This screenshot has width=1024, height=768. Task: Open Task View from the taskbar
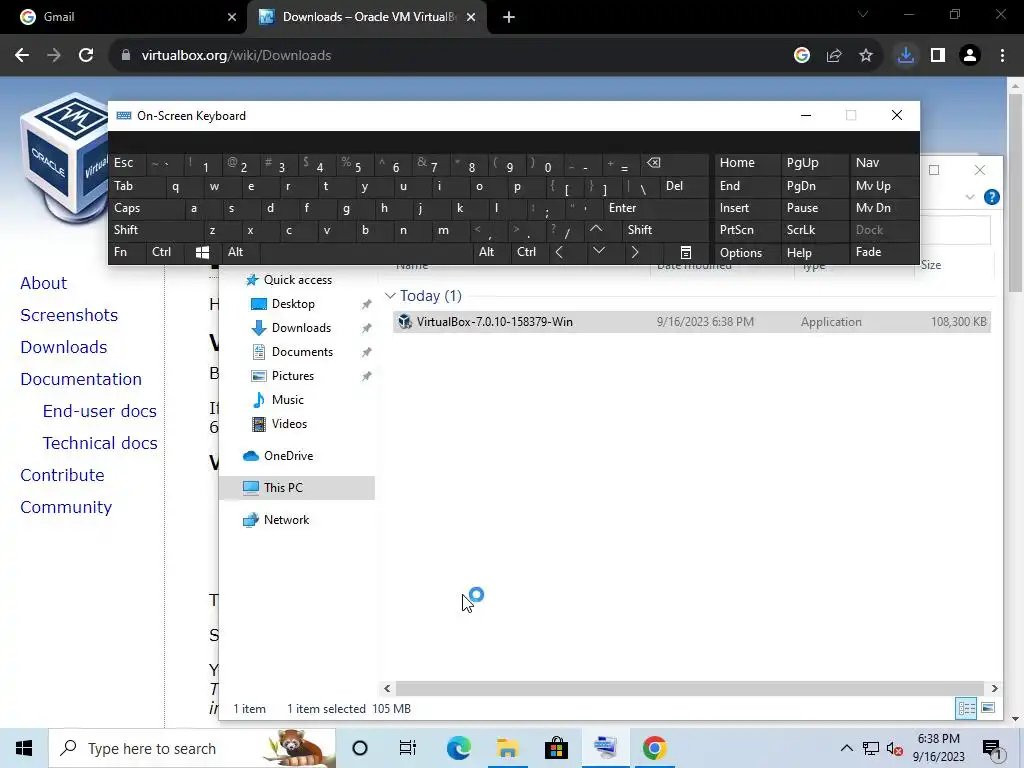point(408,748)
